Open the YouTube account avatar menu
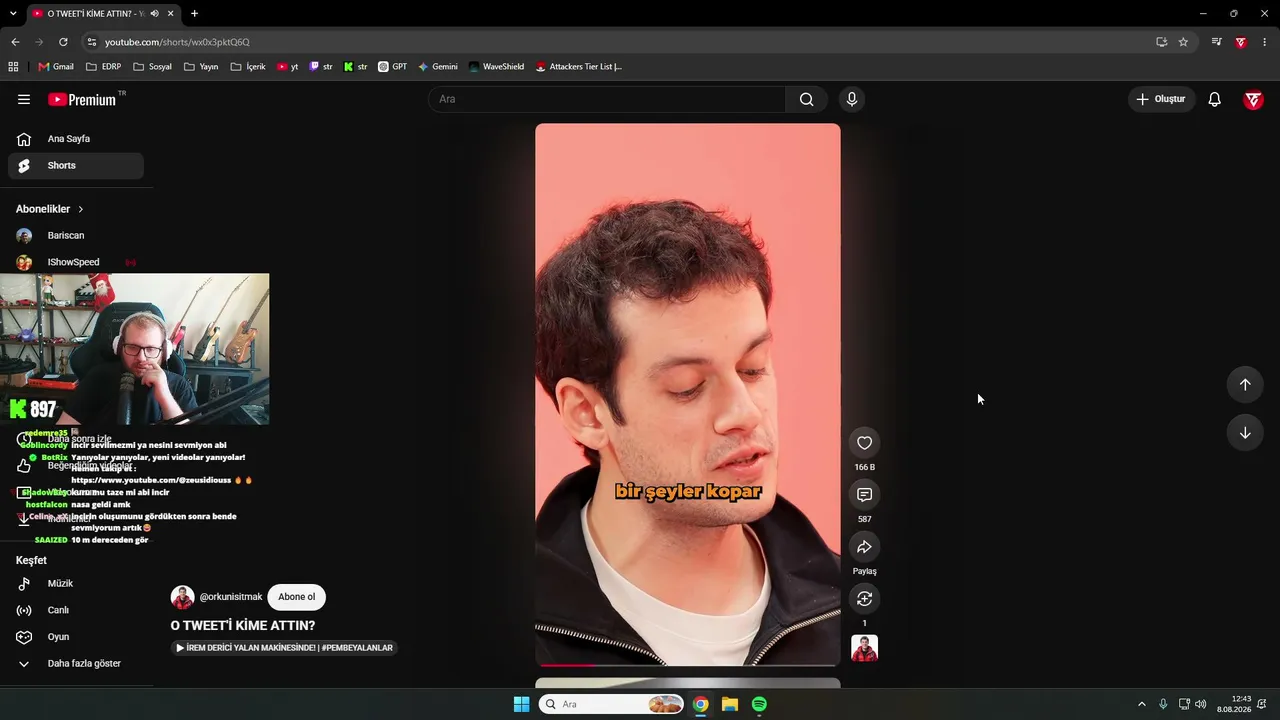The image size is (1280, 720). tap(1253, 99)
